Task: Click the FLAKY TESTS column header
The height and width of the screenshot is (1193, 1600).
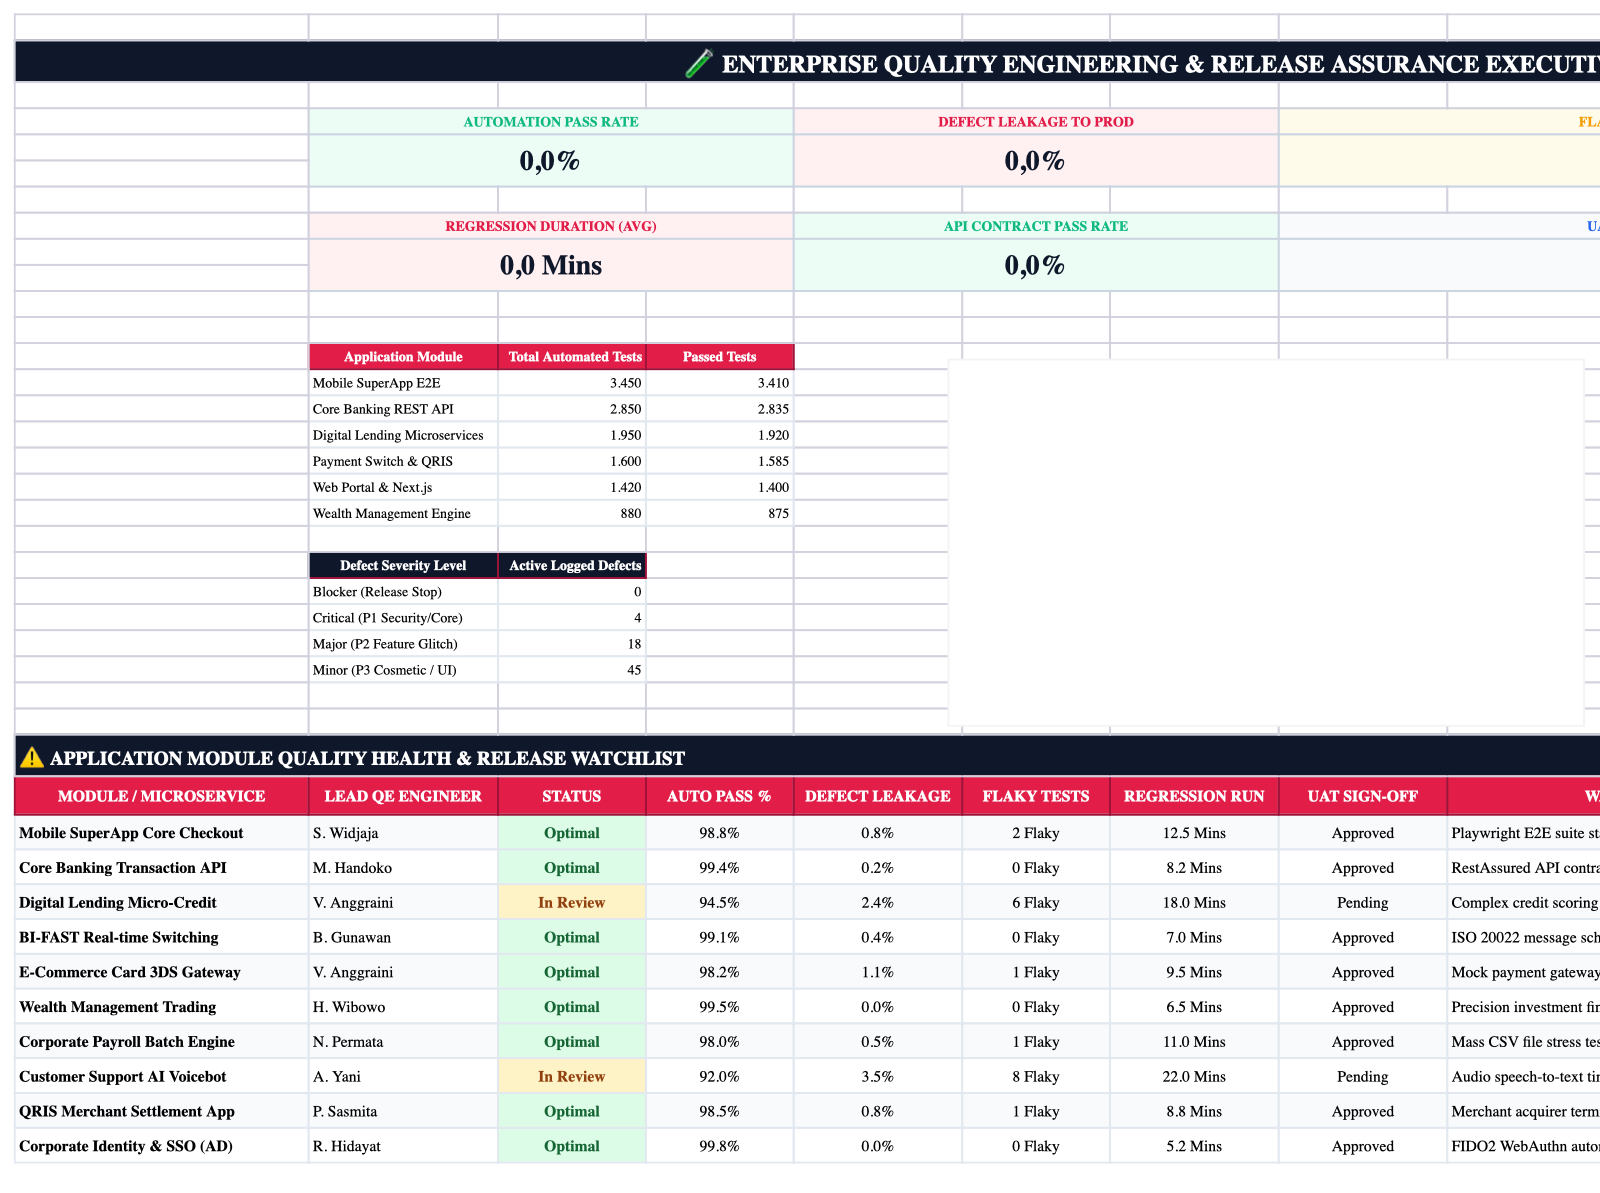Action: (x=1036, y=797)
